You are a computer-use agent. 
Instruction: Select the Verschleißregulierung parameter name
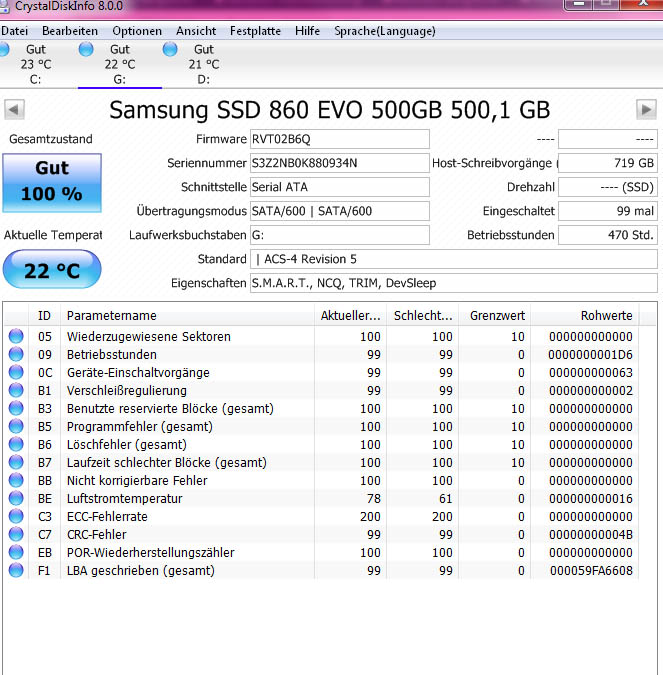pyautogui.click(x=127, y=390)
